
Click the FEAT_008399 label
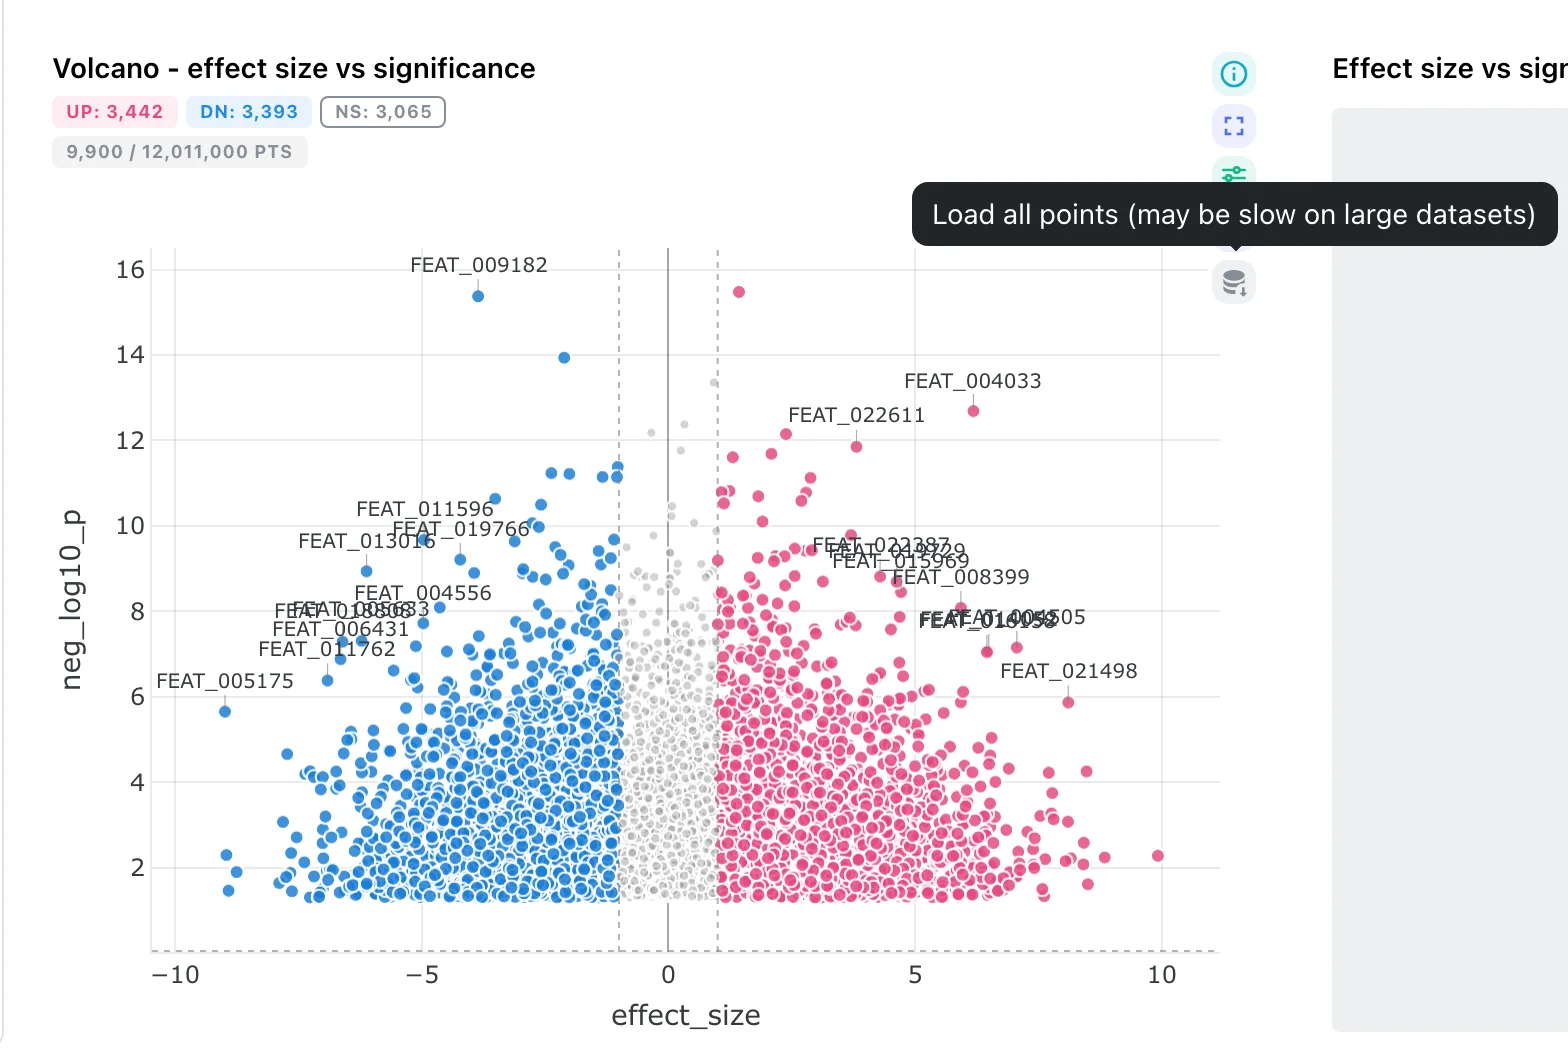(x=960, y=577)
